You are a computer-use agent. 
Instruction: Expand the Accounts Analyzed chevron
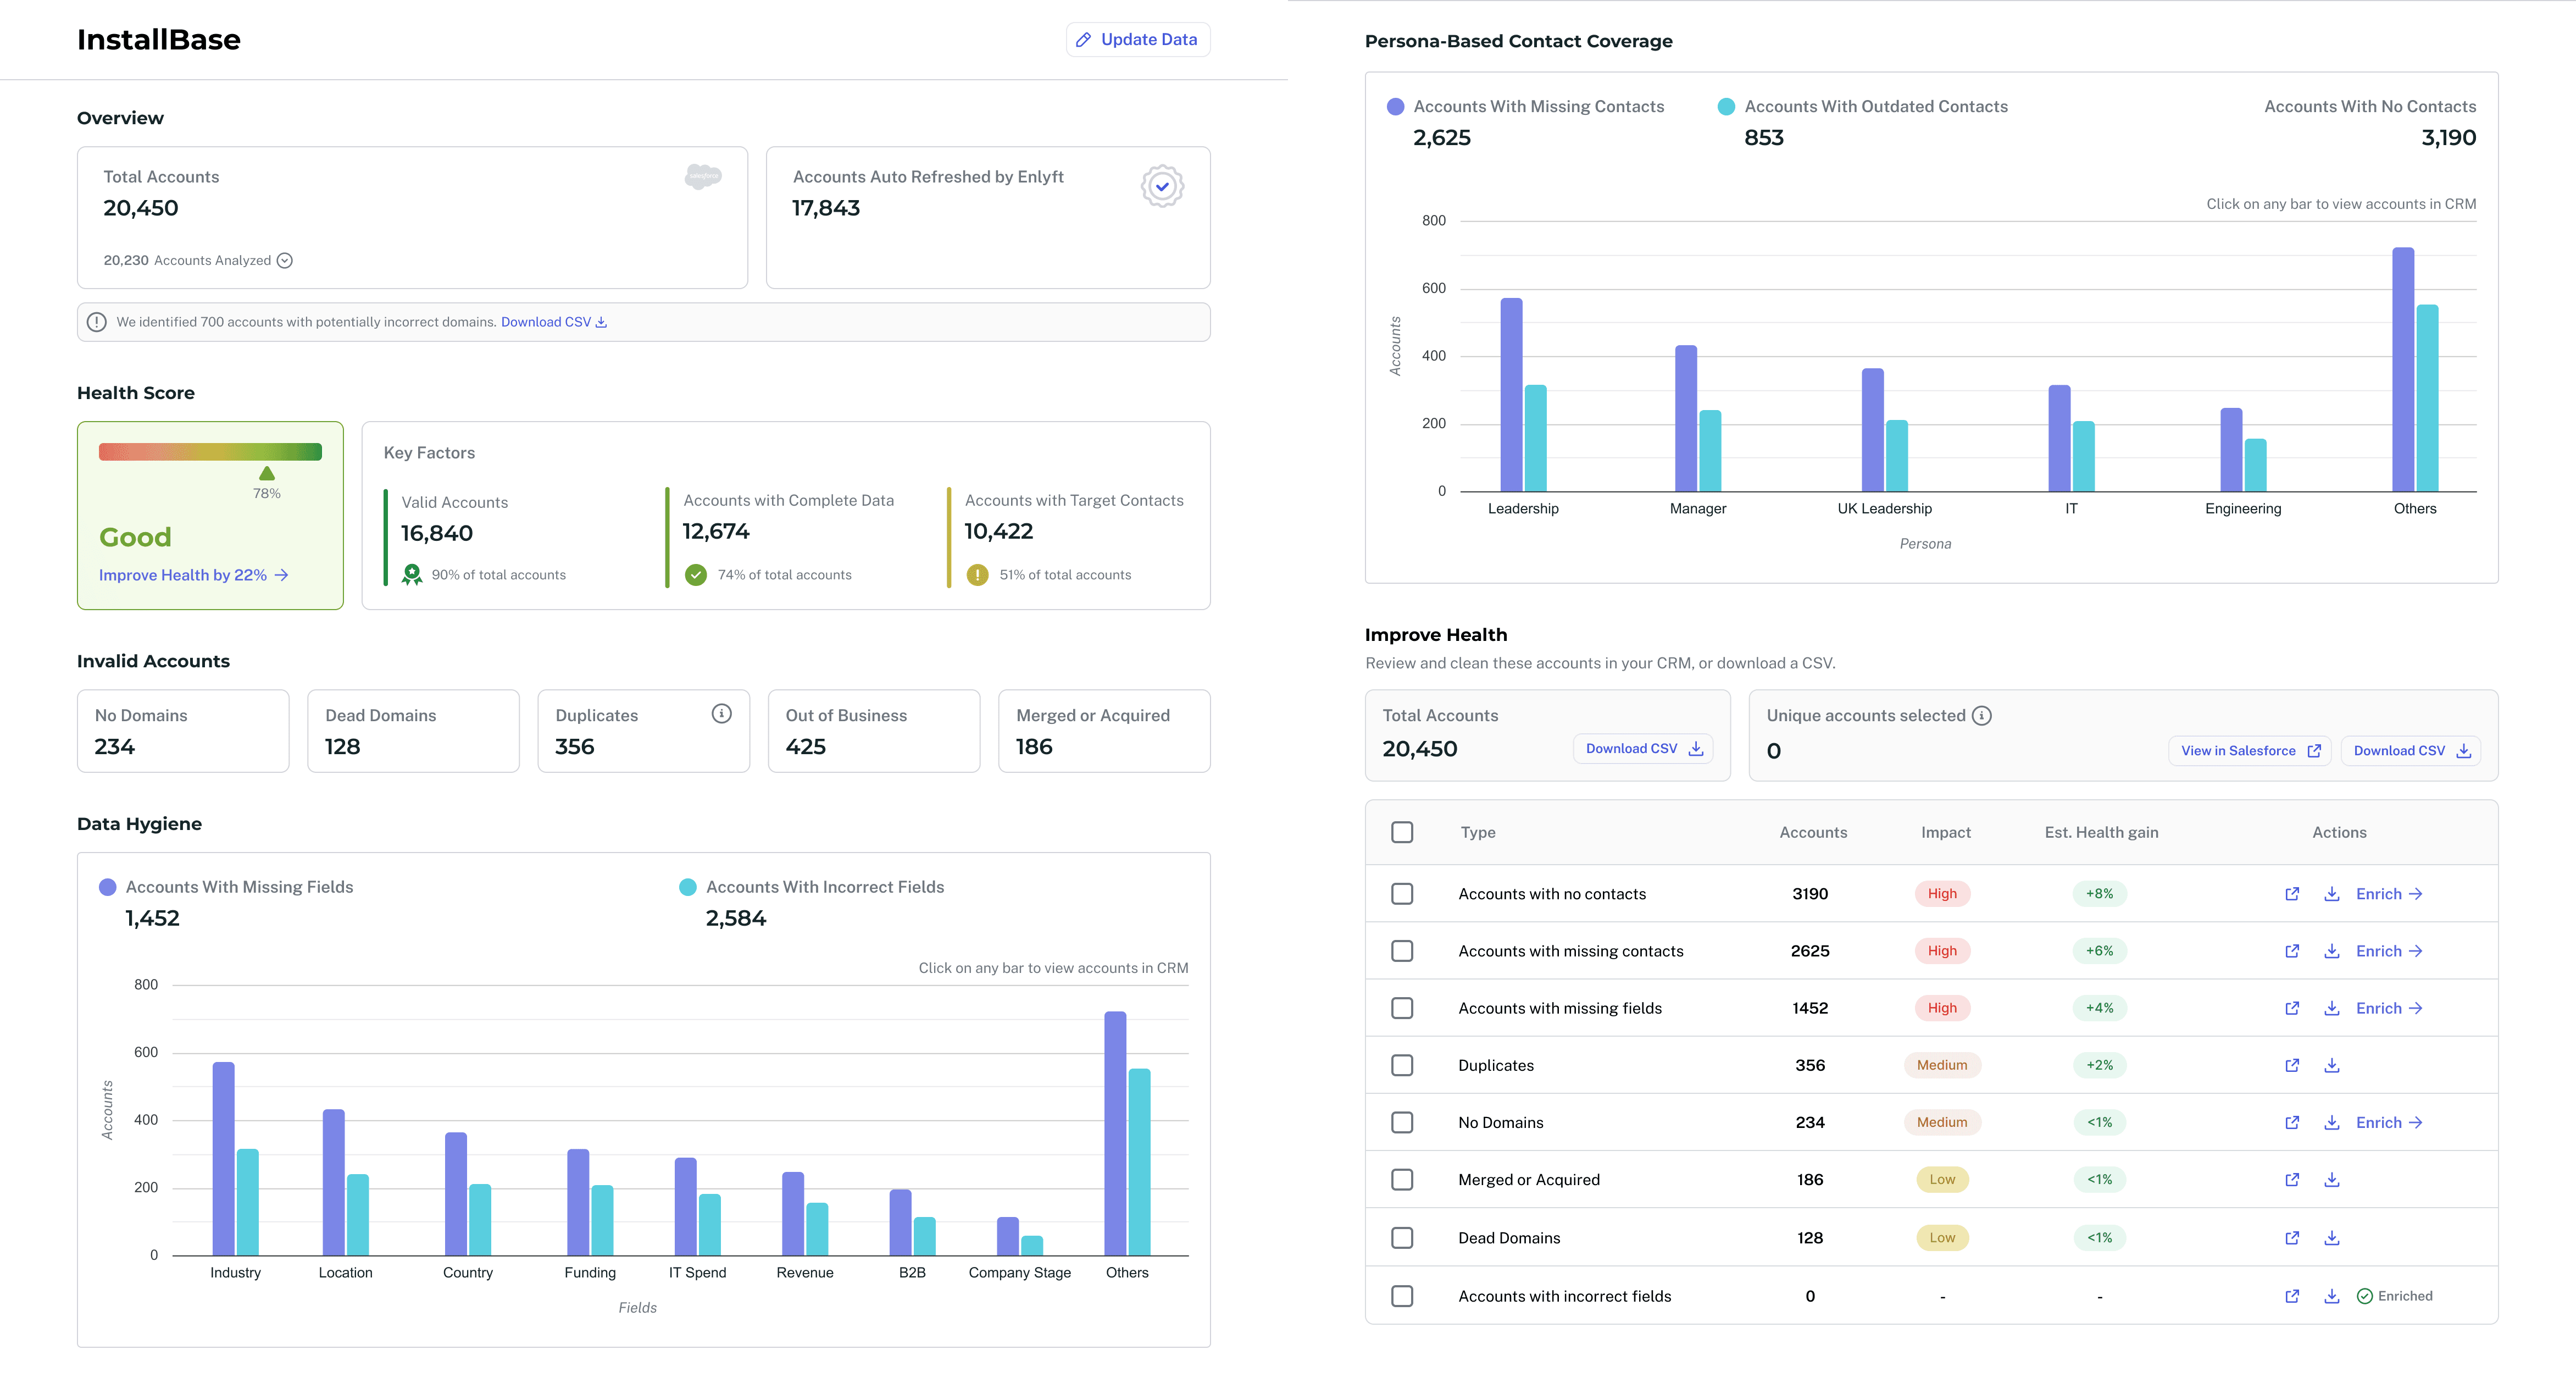point(285,260)
